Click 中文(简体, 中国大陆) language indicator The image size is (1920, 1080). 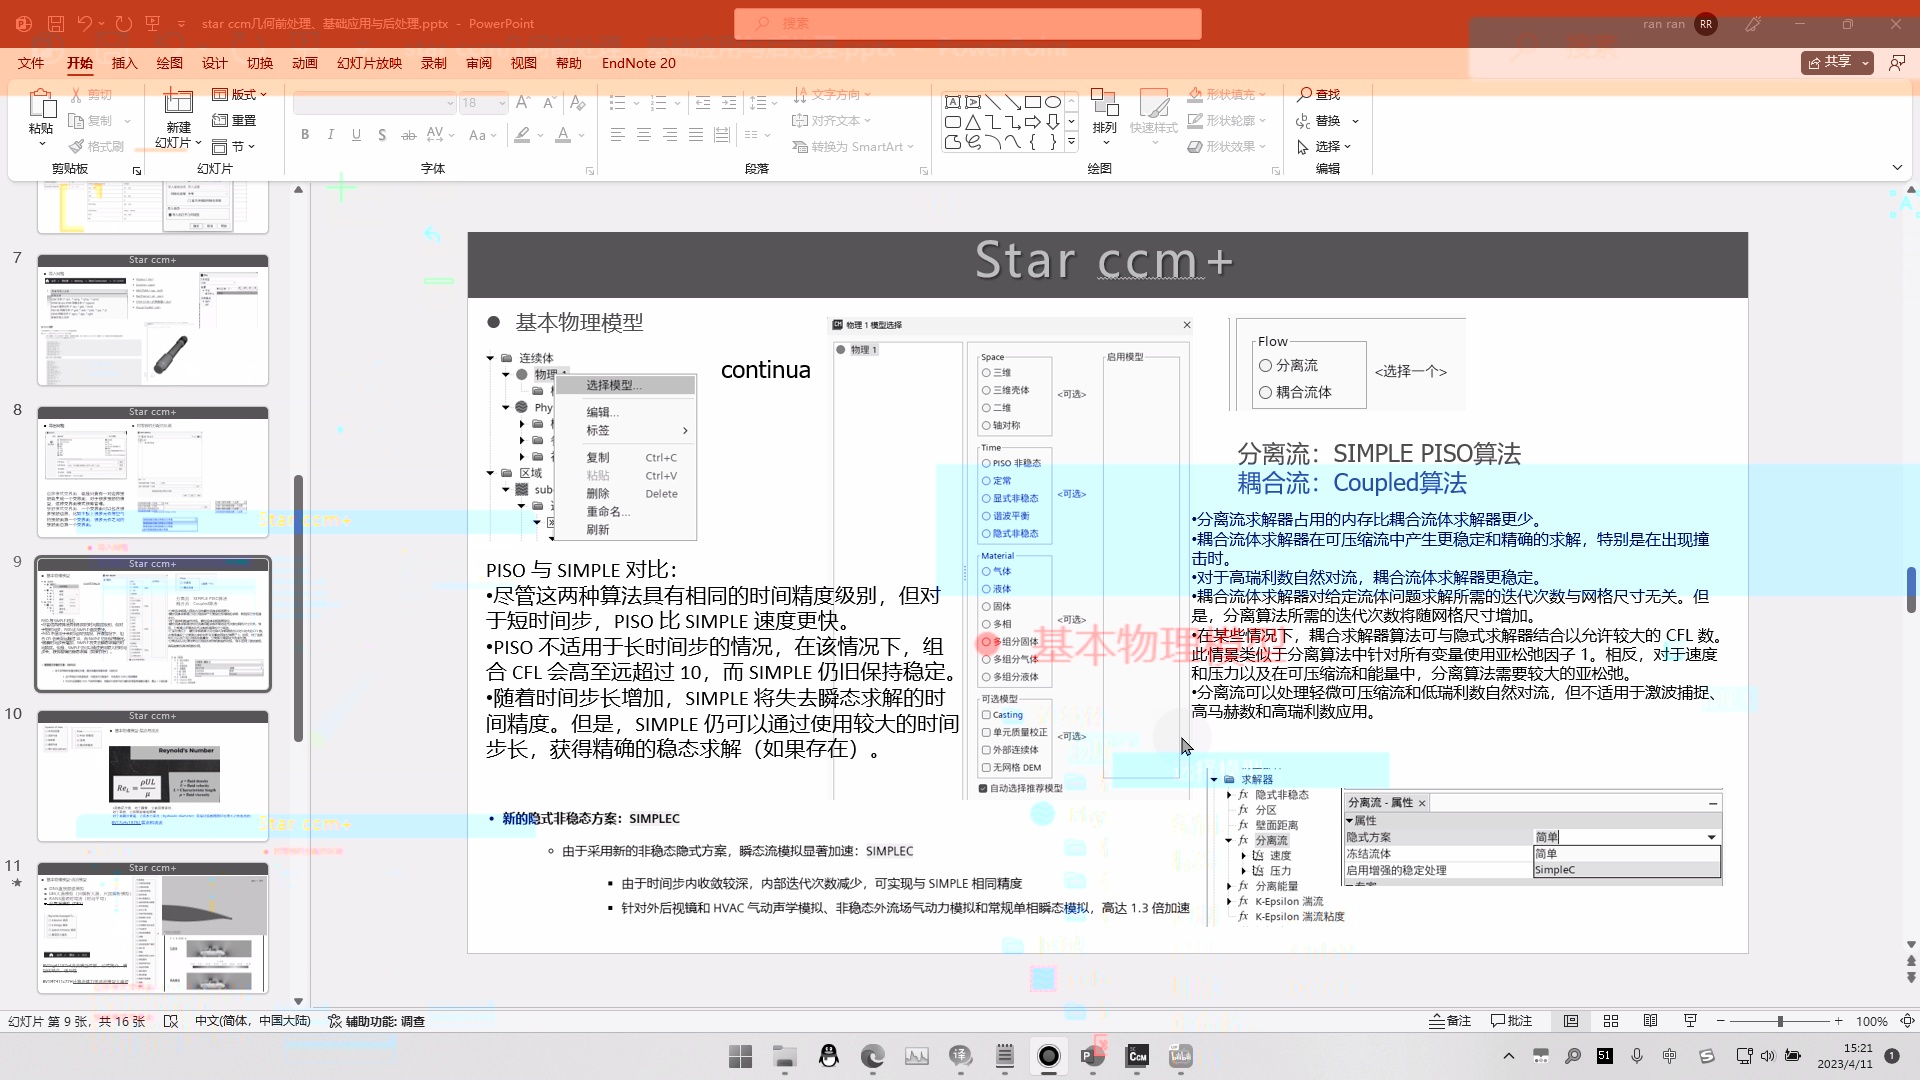(253, 1021)
